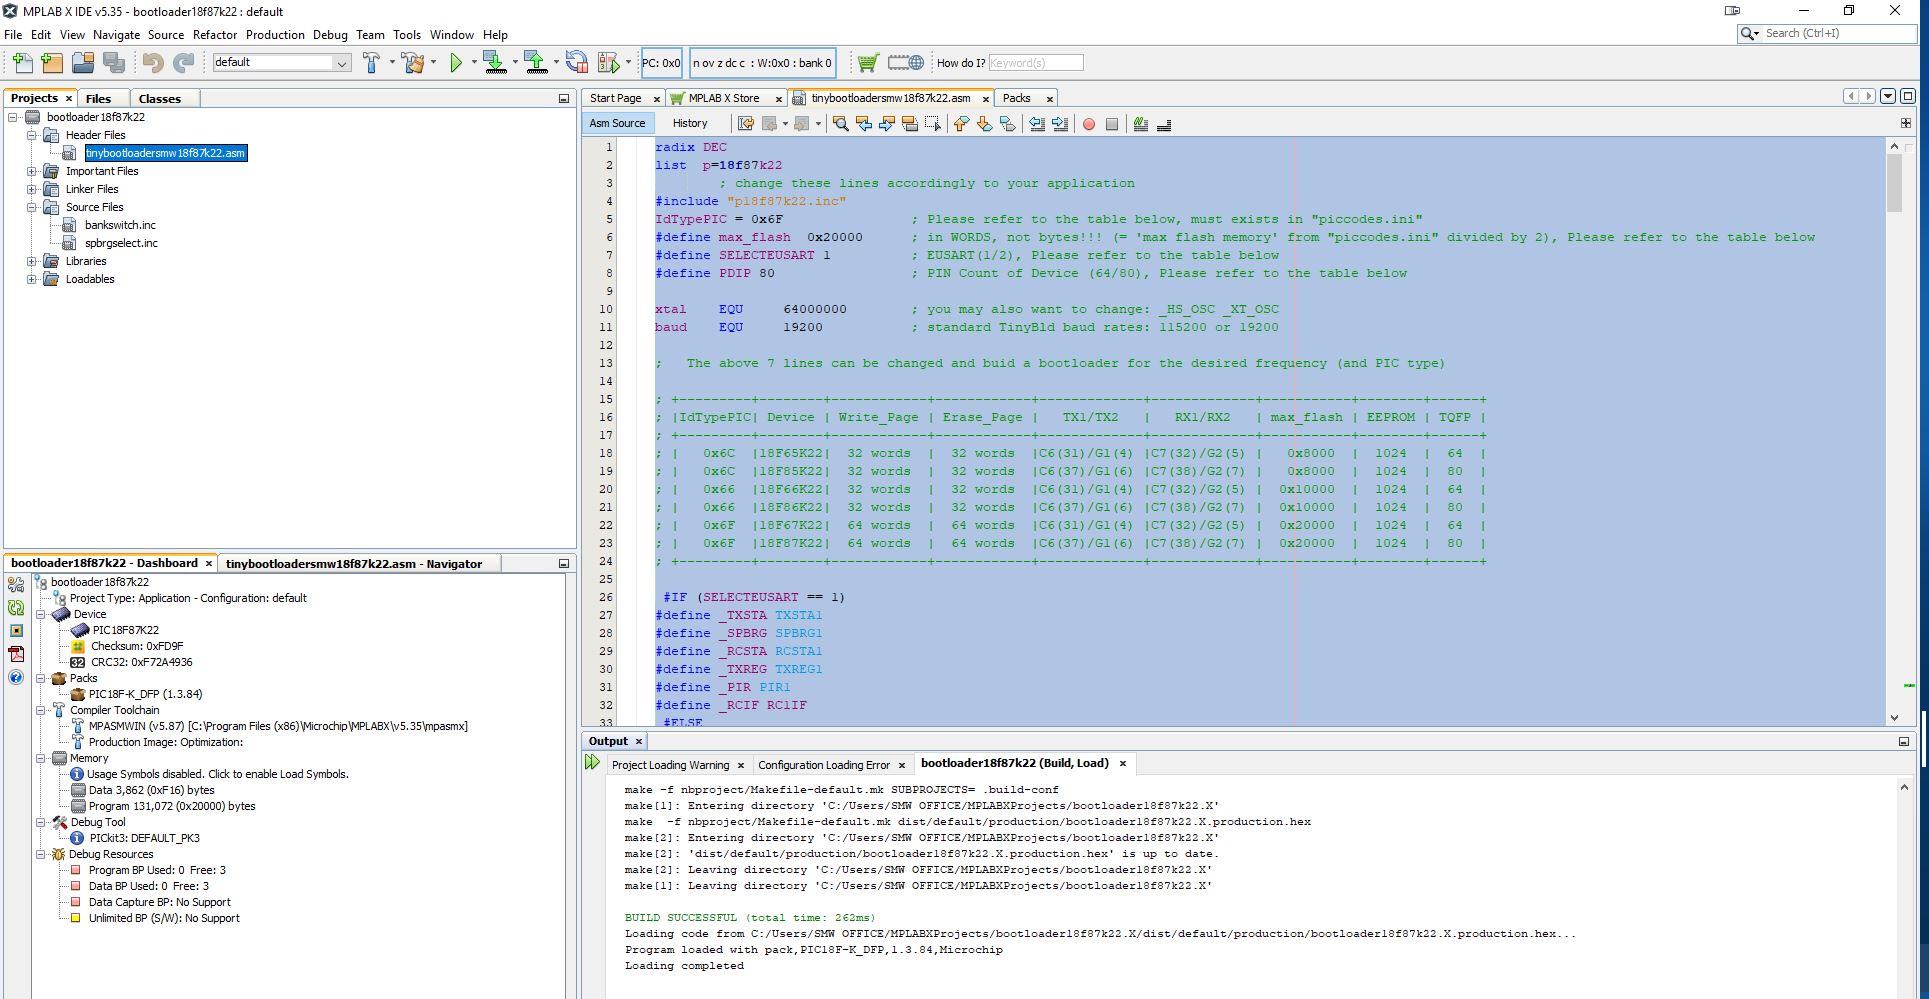This screenshot has height=999, width=1929.
Task: Click Usage Symbols disabled enable link
Action: [217, 774]
